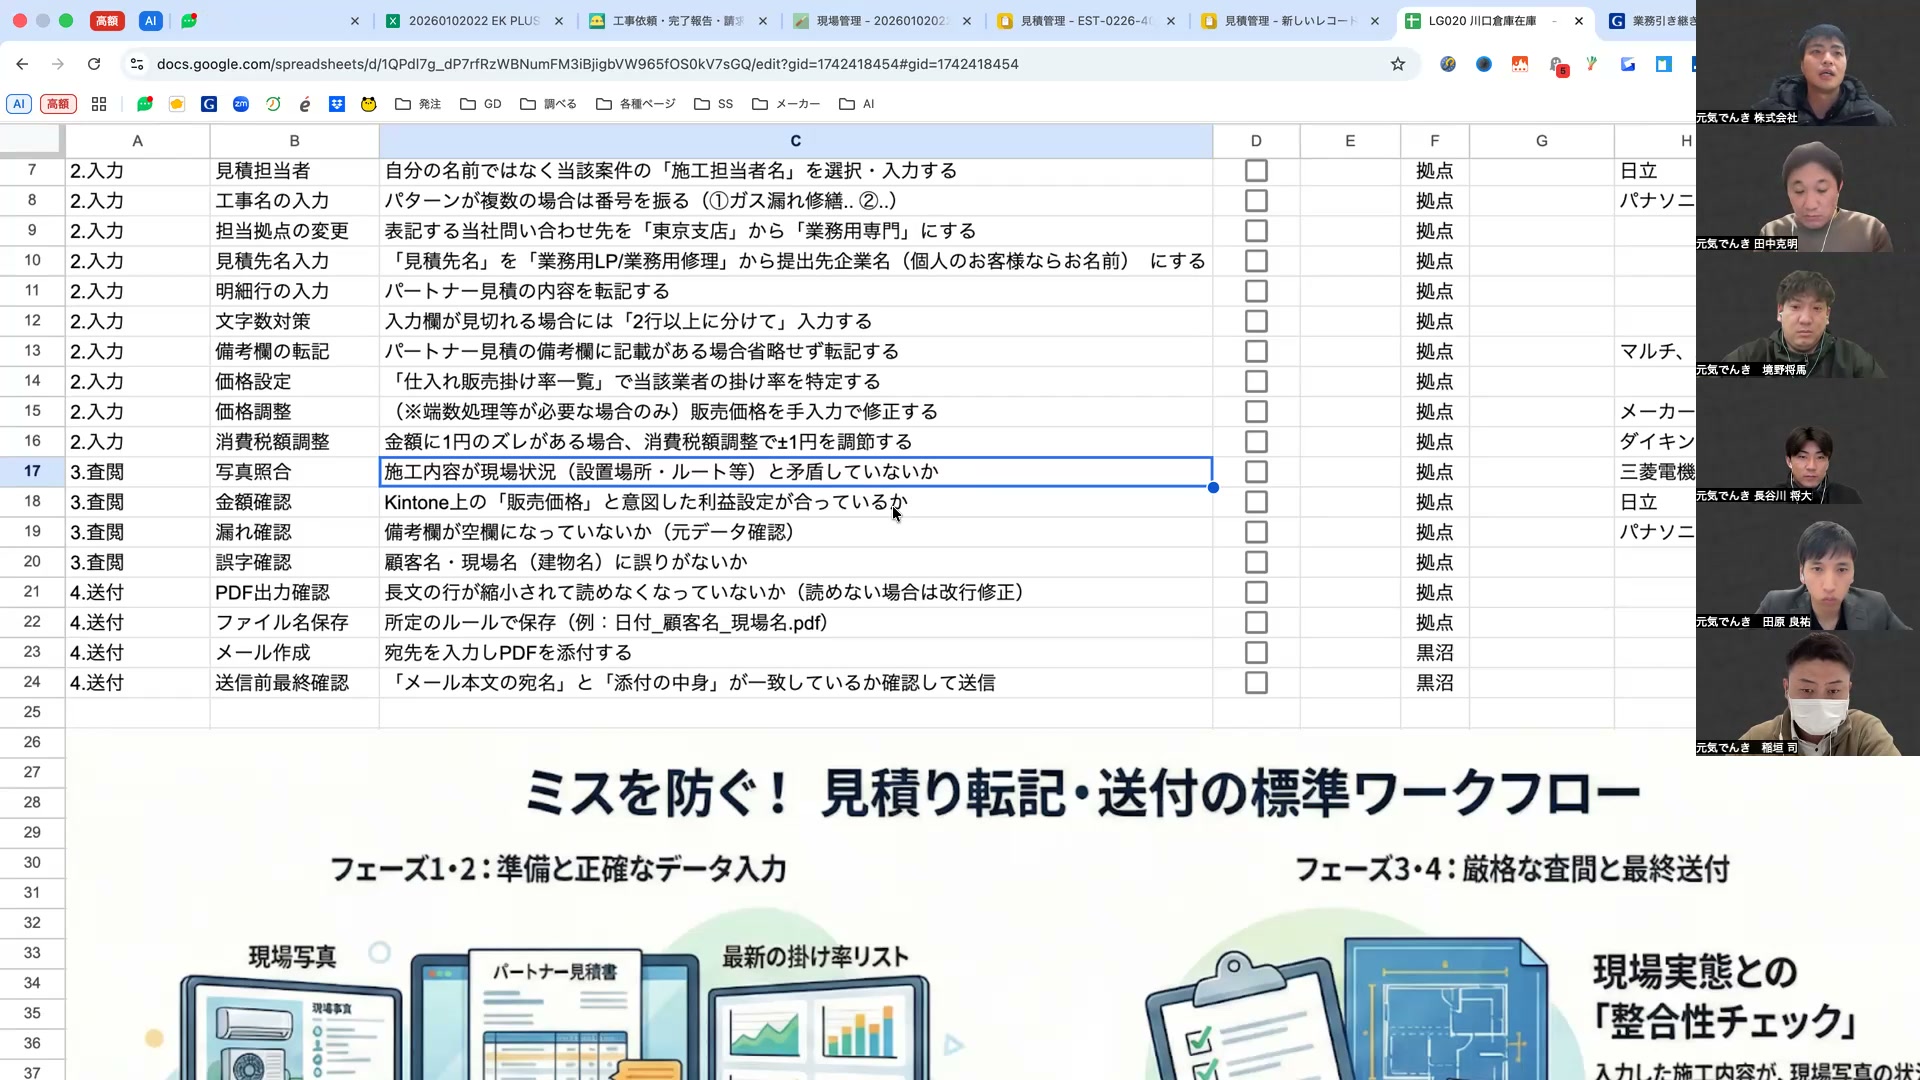
Task: Open the AI bookmark folder
Action: pos(857,104)
